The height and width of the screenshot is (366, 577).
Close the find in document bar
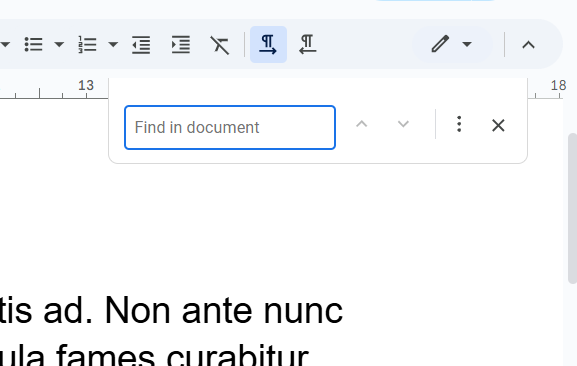pyautogui.click(x=498, y=125)
